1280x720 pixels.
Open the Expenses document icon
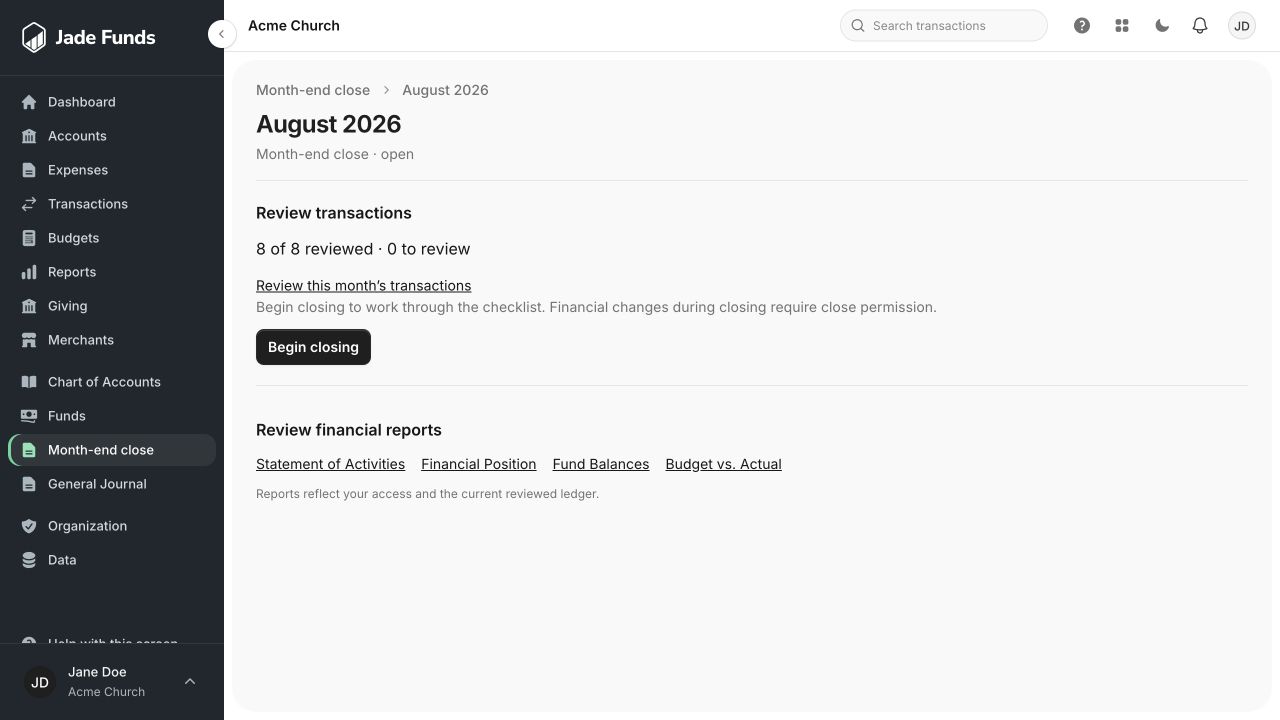coord(29,170)
